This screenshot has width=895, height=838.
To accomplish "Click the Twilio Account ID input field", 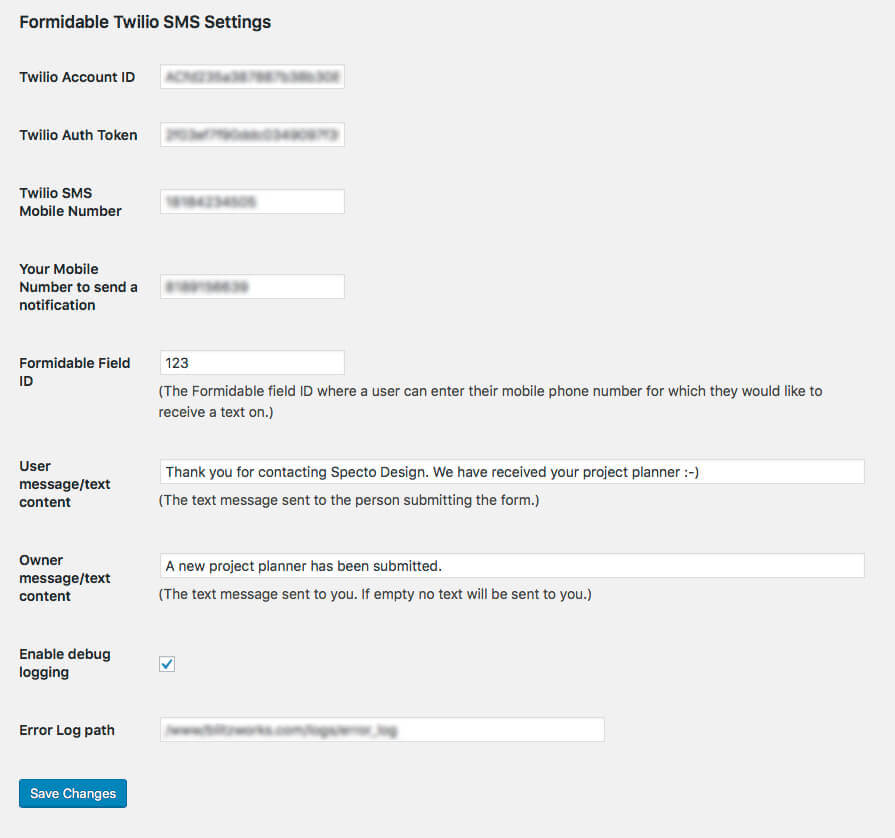I will point(252,77).
